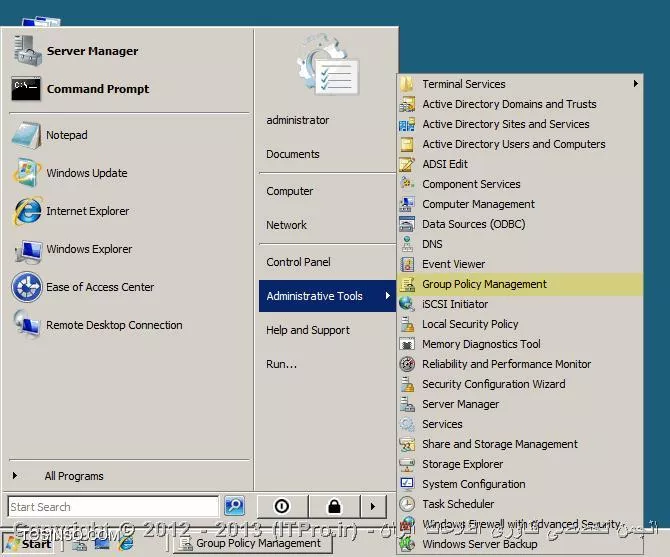The width and height of the screenshot is (670, 557).
Task: Click Active Directory Users and Computers icon
Action: (x=407, y=144)
